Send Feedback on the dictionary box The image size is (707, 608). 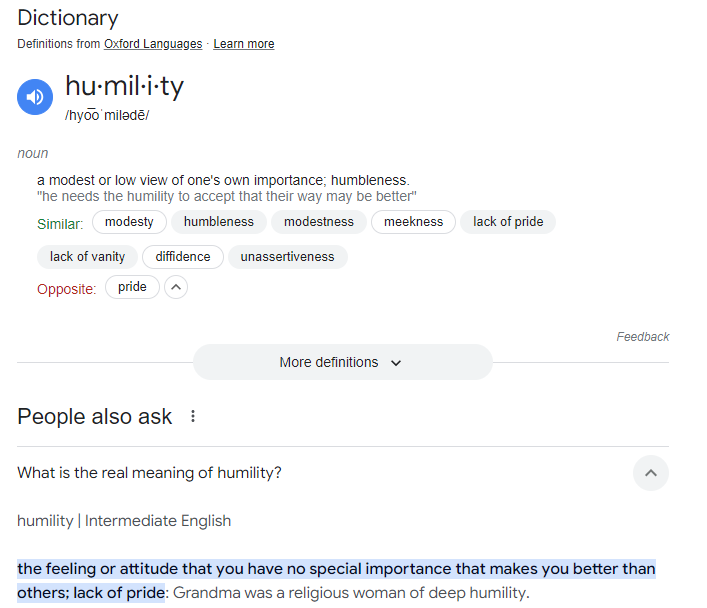(x=642, y=337)
